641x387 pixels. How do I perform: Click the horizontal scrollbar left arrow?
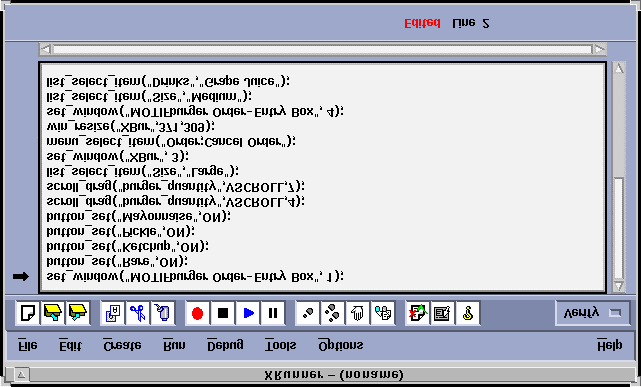pyautogui.click(x=46, y=49)
